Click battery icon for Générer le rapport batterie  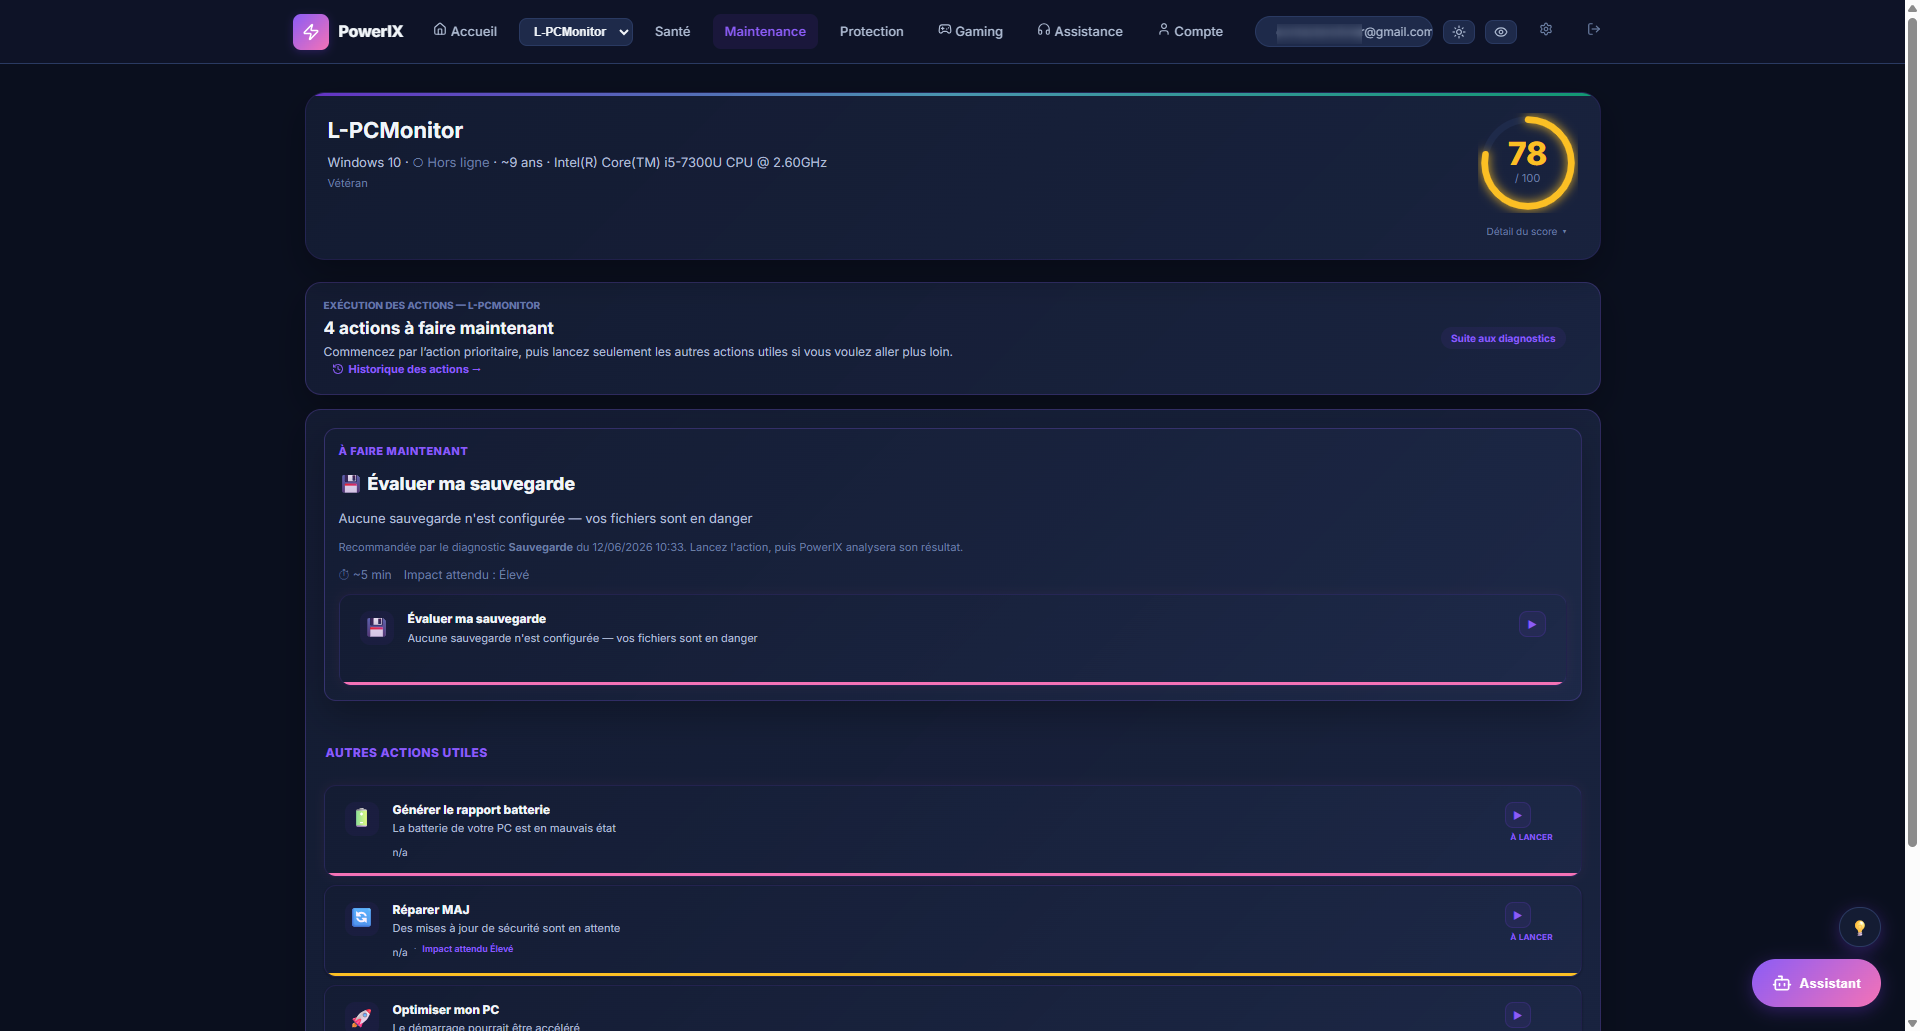(x=361, y=817)
